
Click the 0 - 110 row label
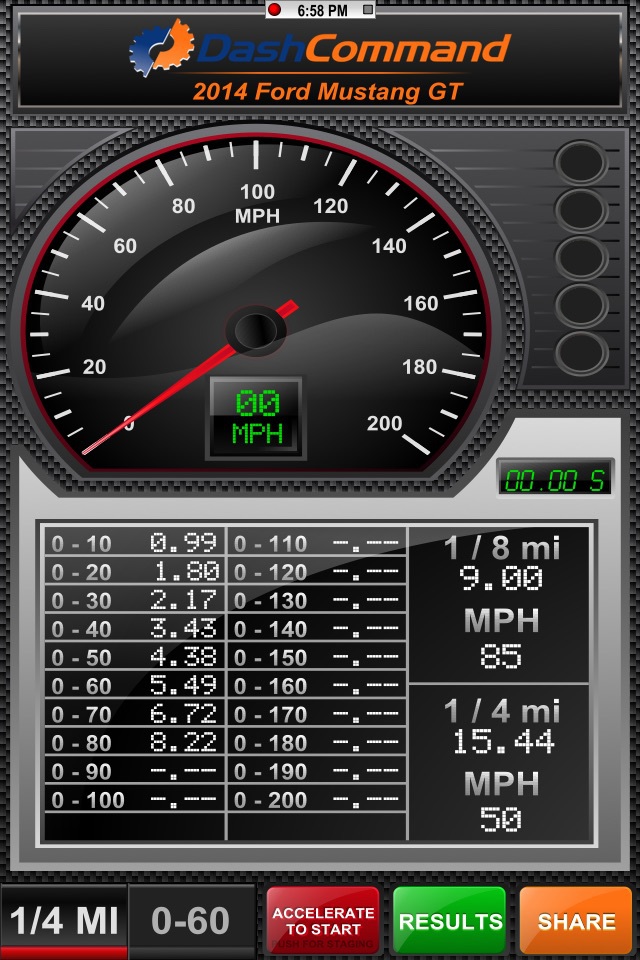click(x=270, y=544)
